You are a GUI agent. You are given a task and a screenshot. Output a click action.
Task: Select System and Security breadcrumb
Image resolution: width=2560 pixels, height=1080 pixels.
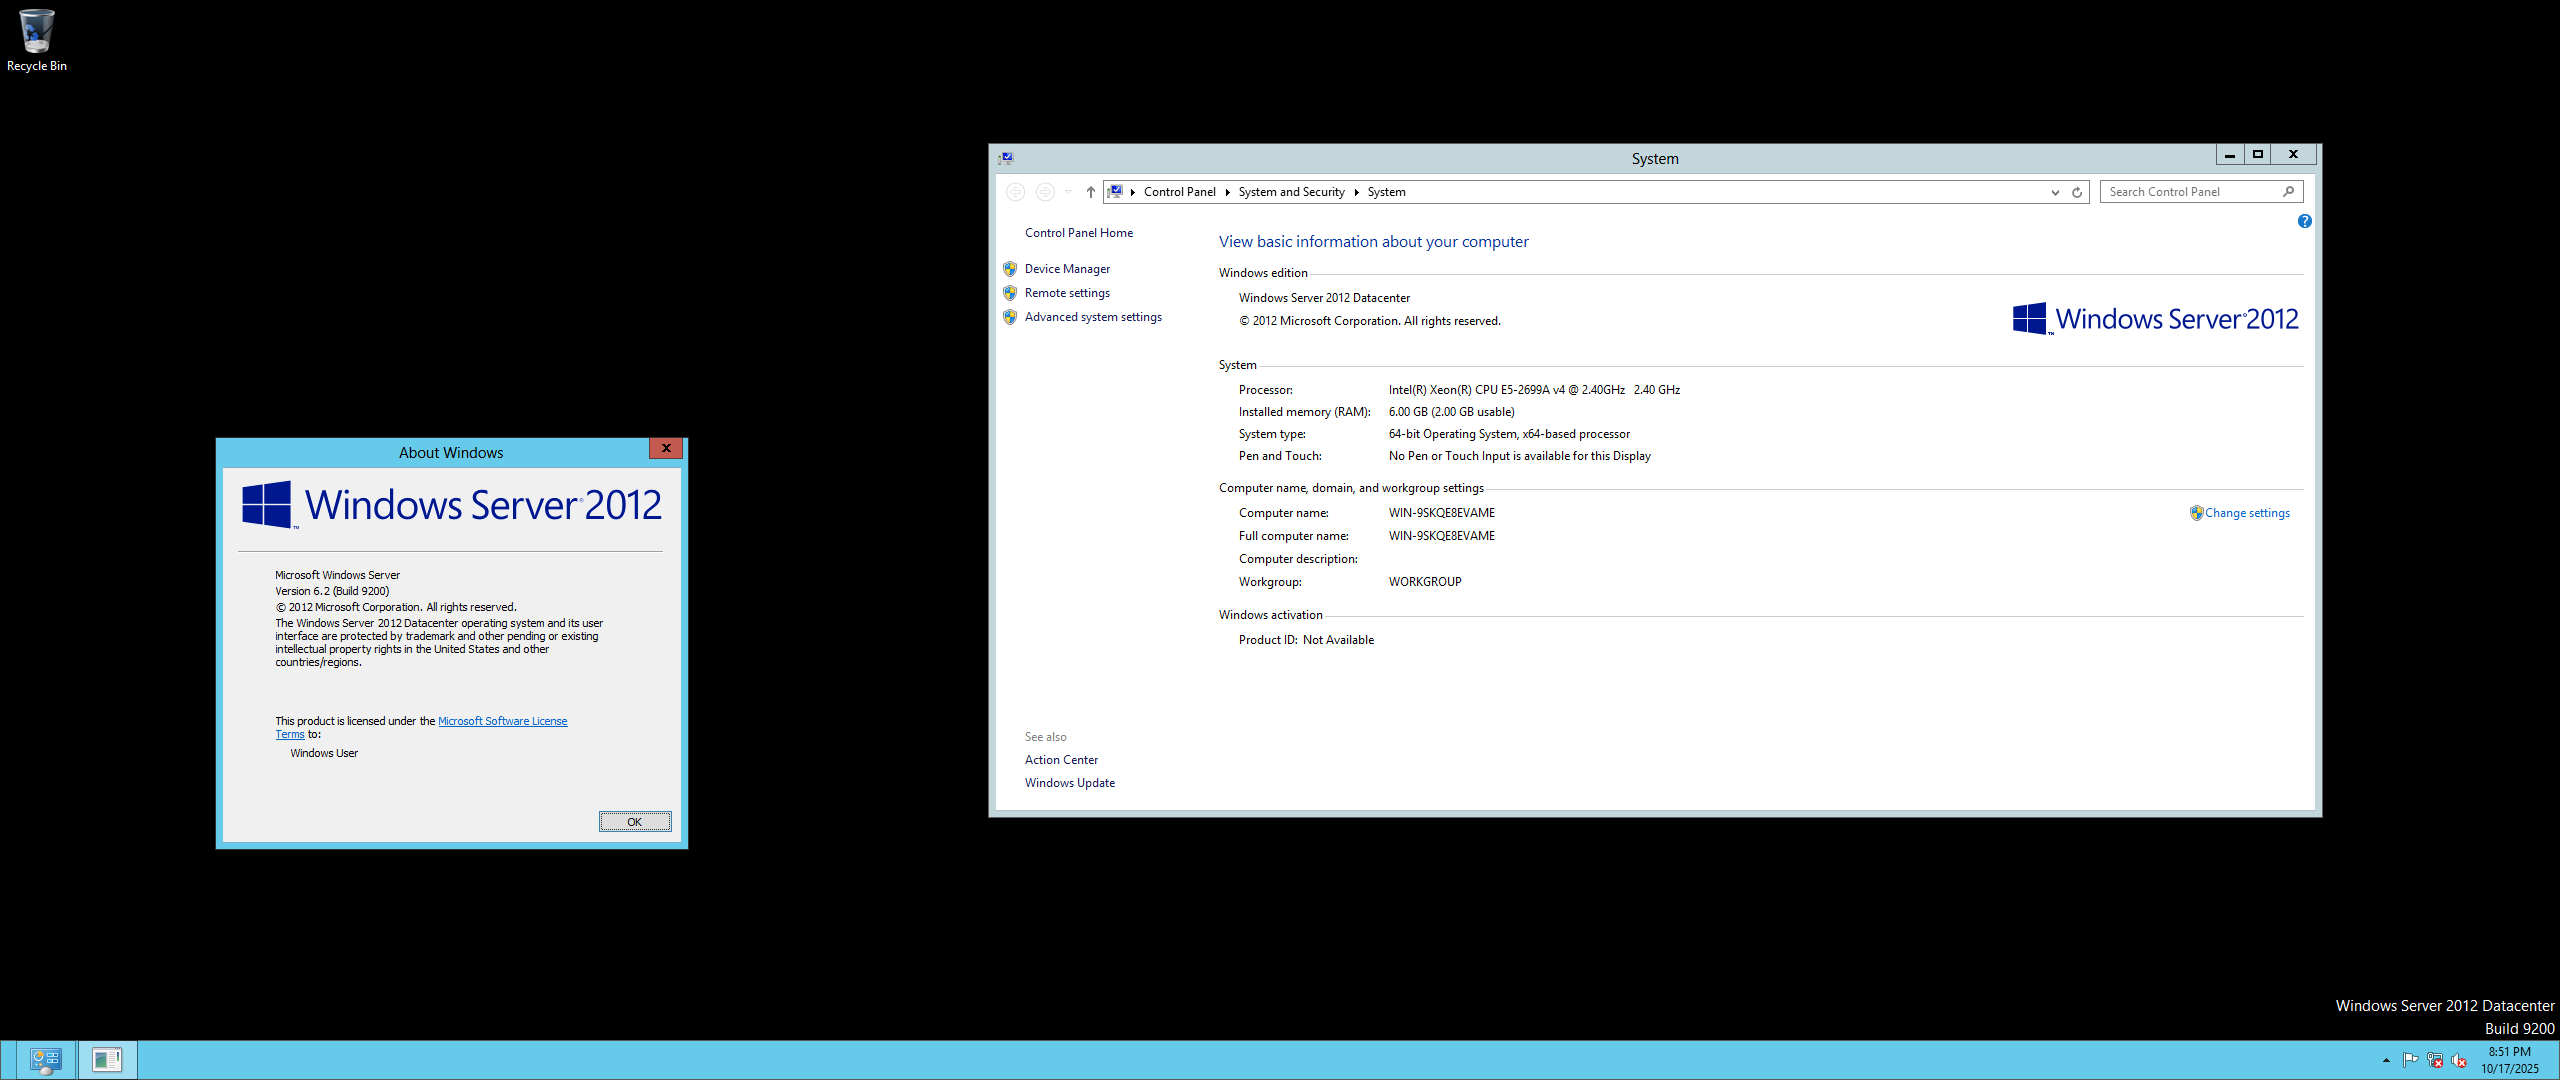1291,192
